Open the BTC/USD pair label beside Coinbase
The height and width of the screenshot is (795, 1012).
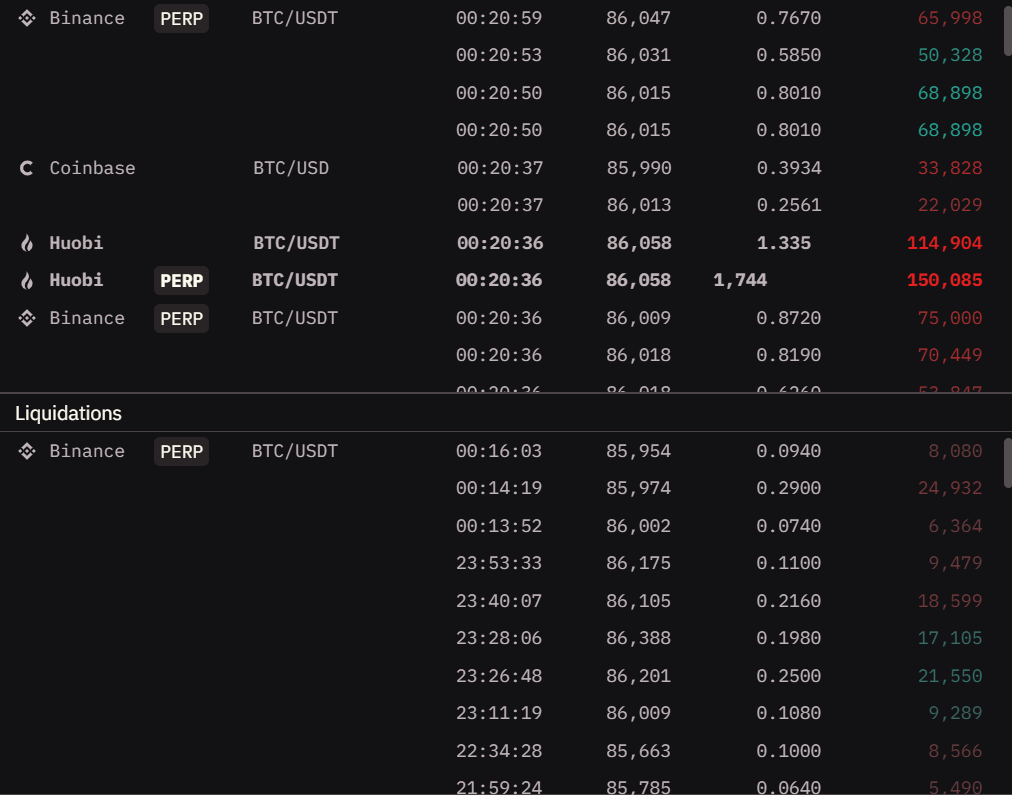tap(290, 168)
